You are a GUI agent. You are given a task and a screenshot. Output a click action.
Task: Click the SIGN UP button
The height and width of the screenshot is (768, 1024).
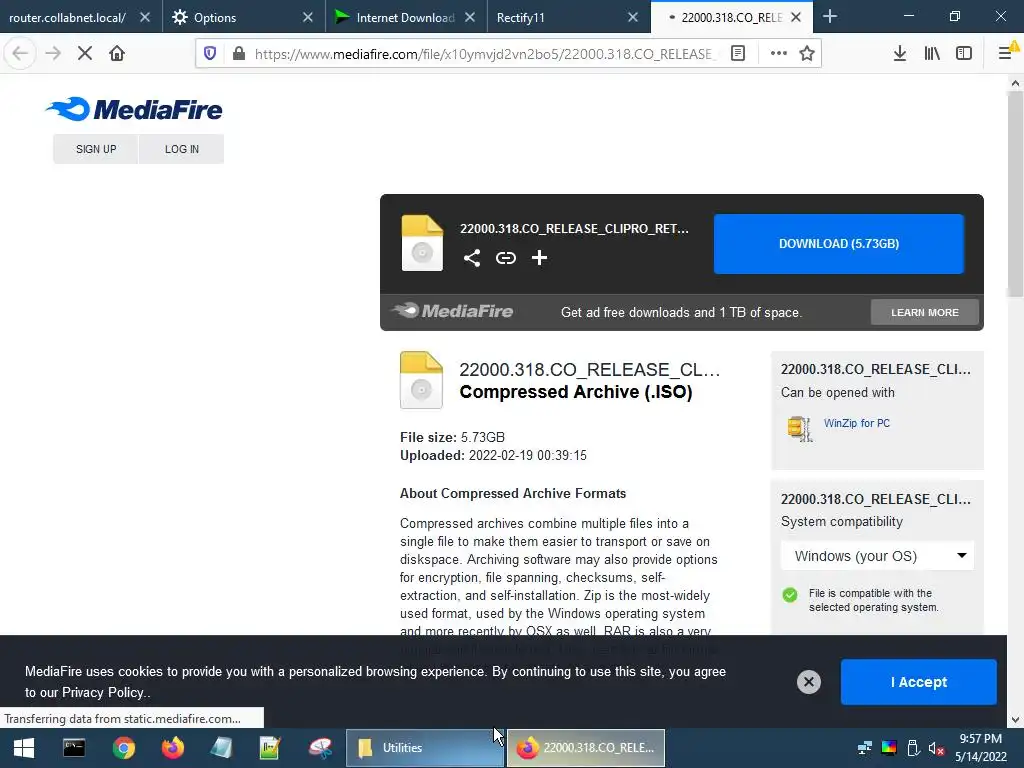point(96,149)
